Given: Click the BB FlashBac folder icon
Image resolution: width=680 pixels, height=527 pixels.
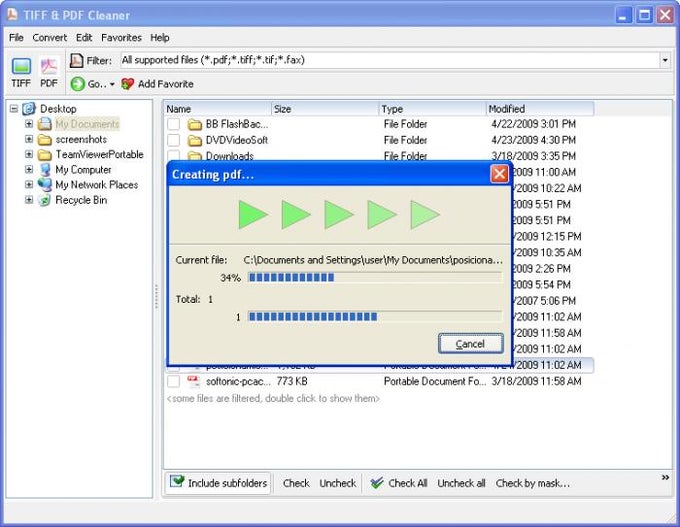Looking at the screenshot, I should 195,124.
